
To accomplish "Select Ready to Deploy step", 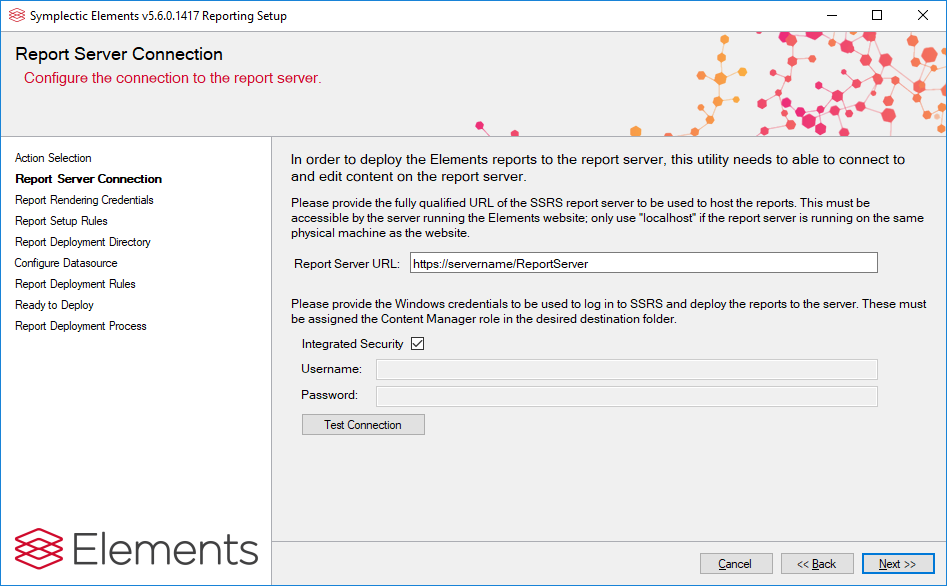I will coord(54,305).
